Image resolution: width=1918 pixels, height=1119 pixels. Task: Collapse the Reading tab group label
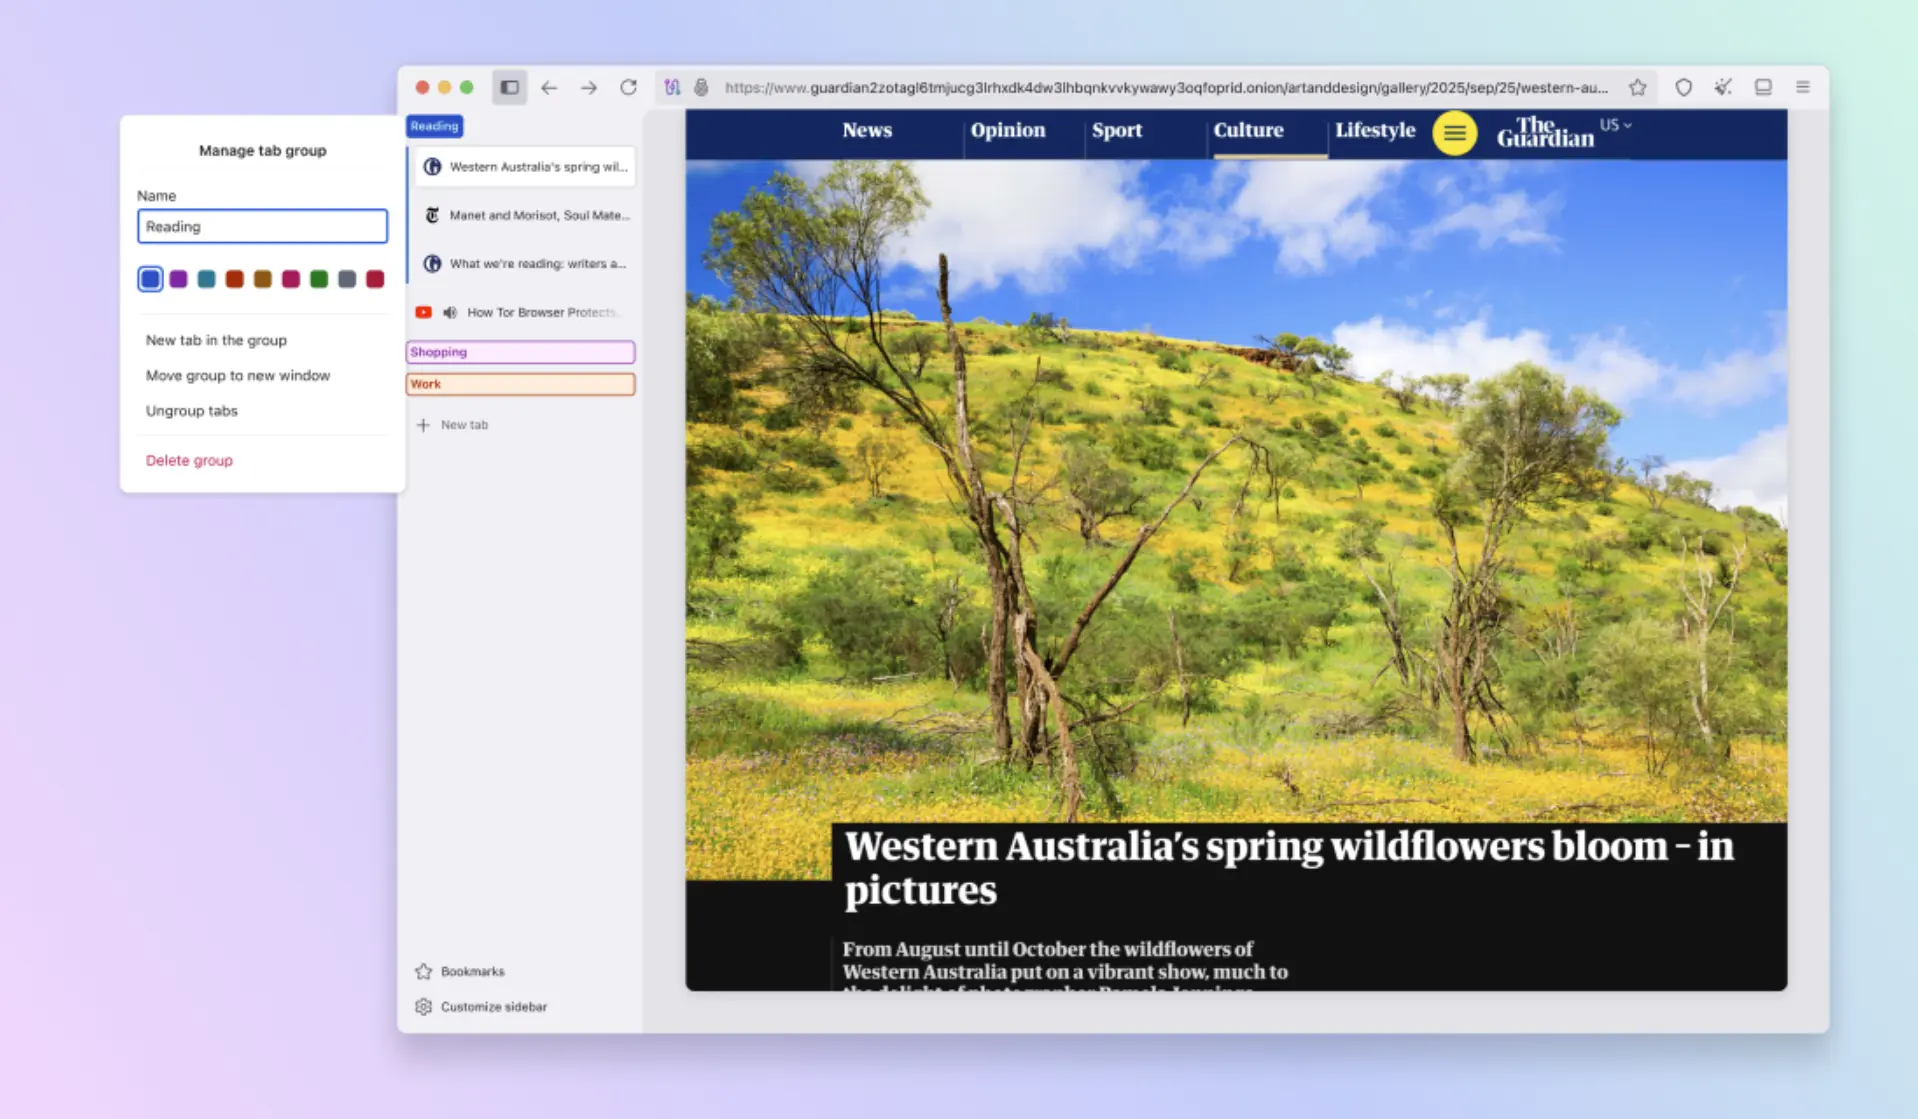pos(434,126)
